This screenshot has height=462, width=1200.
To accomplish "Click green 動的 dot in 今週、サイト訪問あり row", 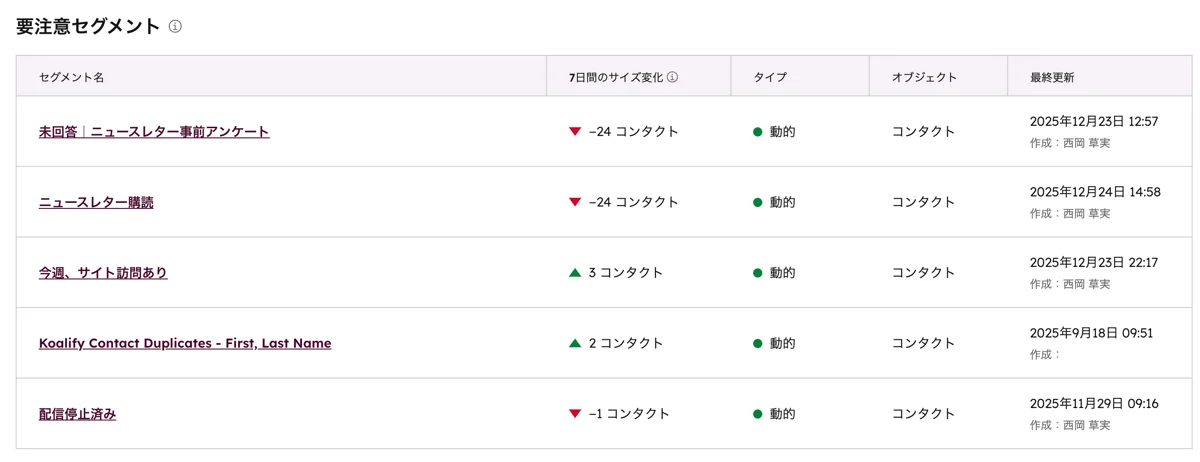I will (x=758, y=273).
